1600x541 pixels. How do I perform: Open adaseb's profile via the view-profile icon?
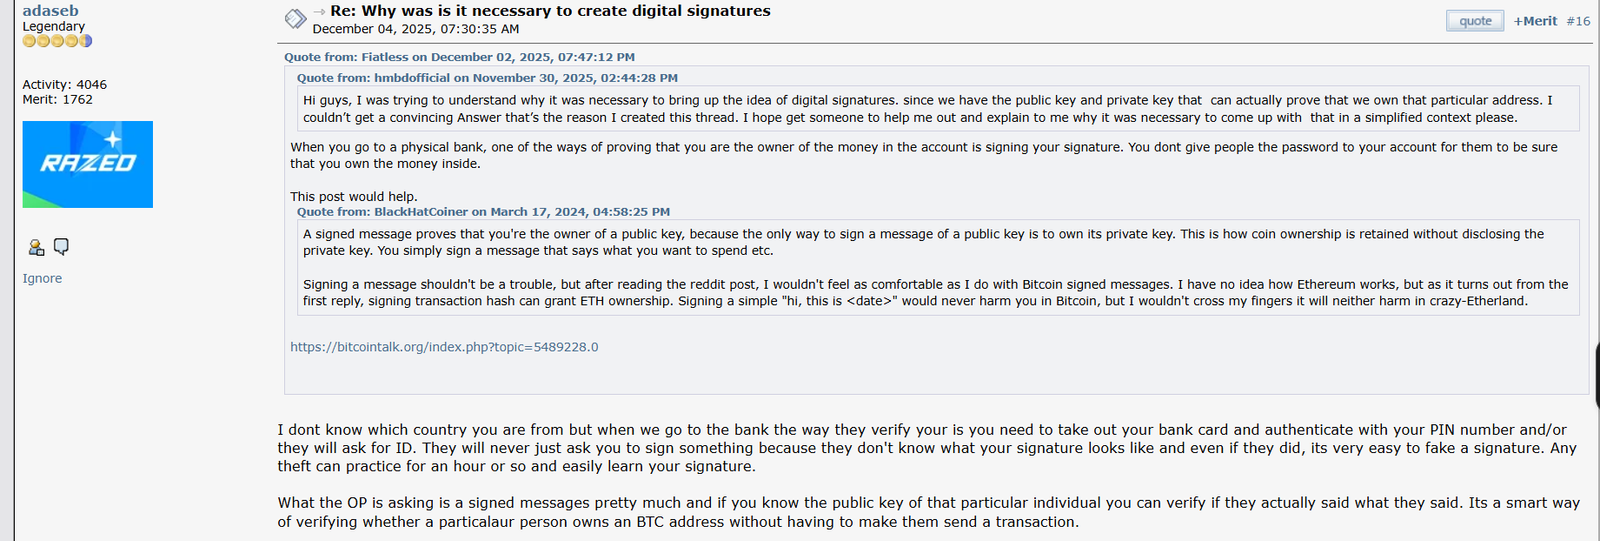(x=36, y=247)
